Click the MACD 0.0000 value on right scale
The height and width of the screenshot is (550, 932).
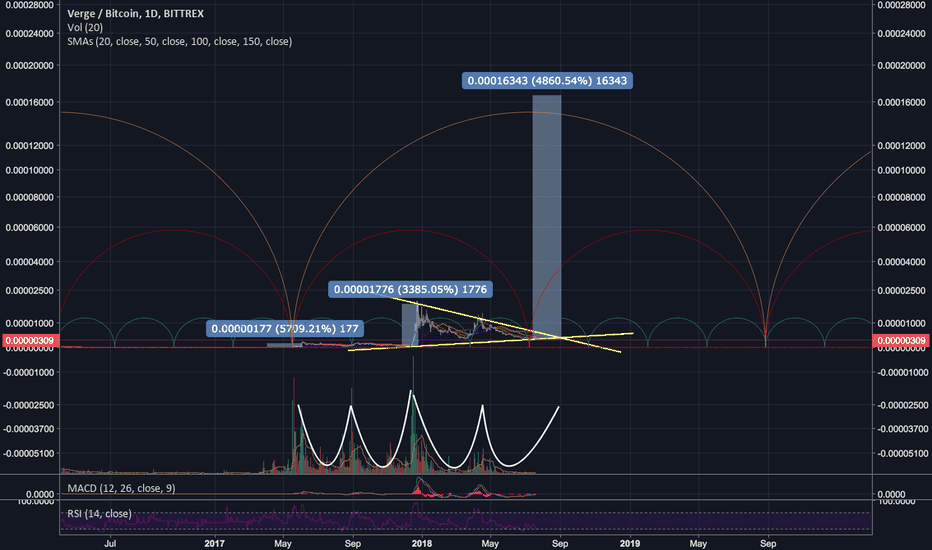point(891,494)
